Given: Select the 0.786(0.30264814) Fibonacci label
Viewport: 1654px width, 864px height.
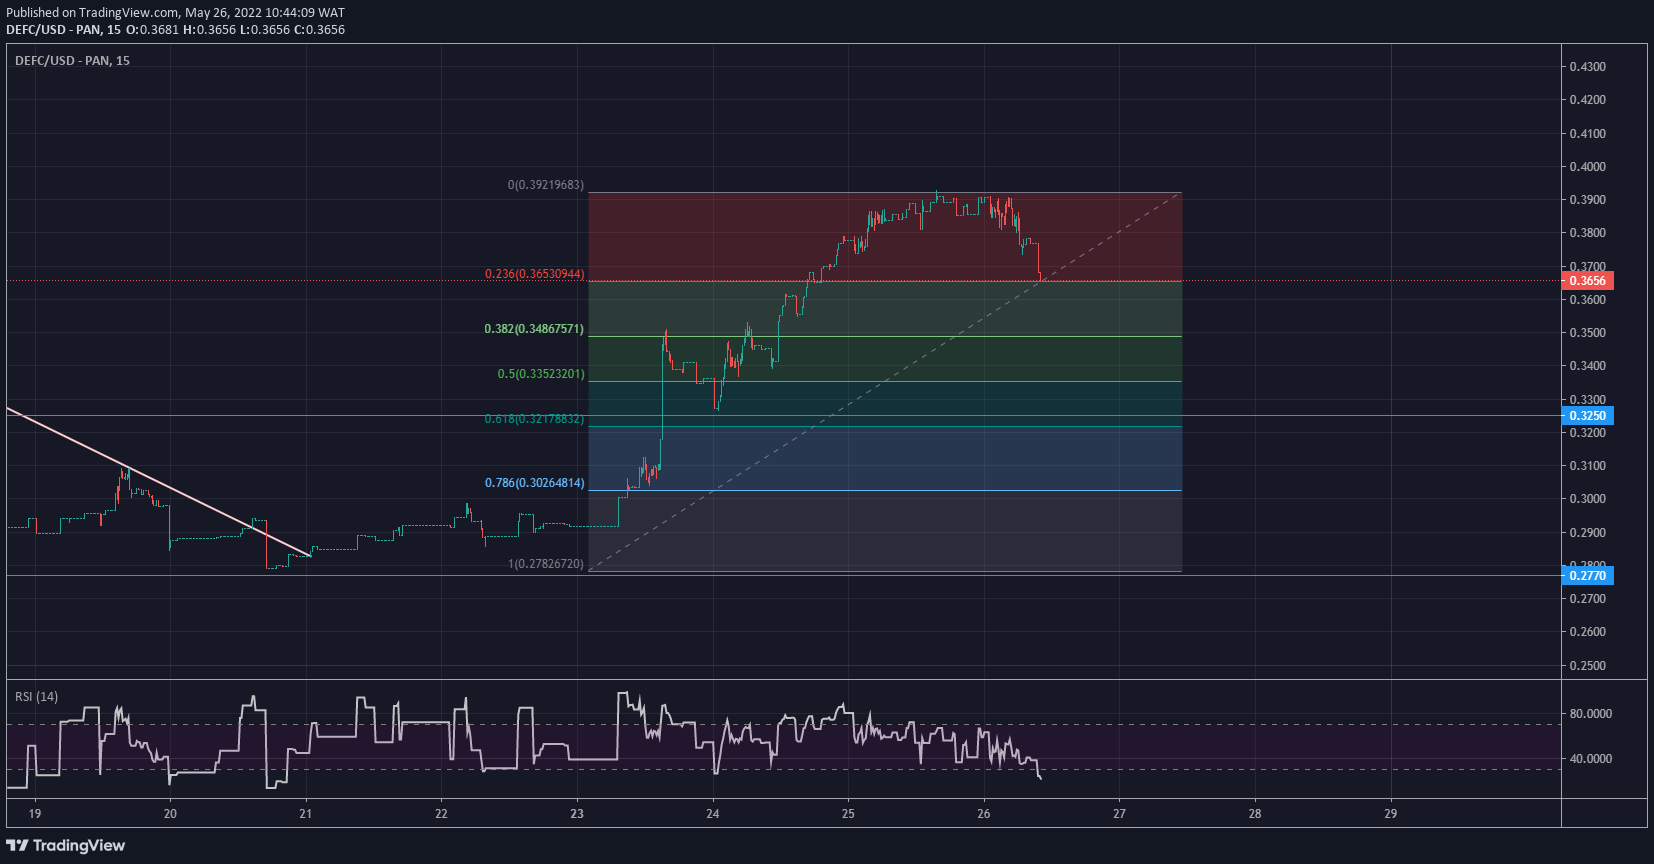Looking at the screenshot, I should tap(534, 483).
